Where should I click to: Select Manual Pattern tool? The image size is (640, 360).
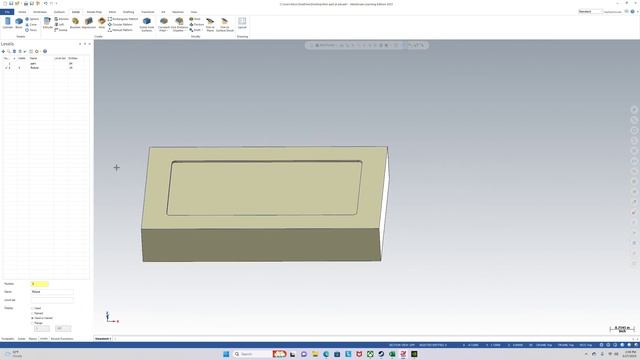pyautogui.click(x=120, y=30)
